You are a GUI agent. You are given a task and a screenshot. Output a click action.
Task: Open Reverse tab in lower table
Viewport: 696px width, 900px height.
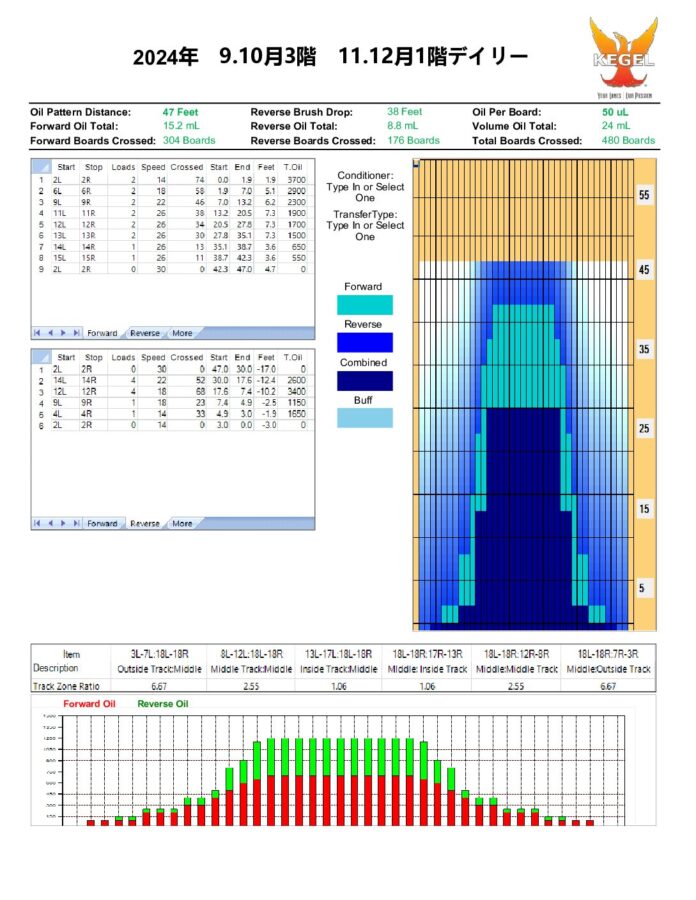click(x=145, y=523)
